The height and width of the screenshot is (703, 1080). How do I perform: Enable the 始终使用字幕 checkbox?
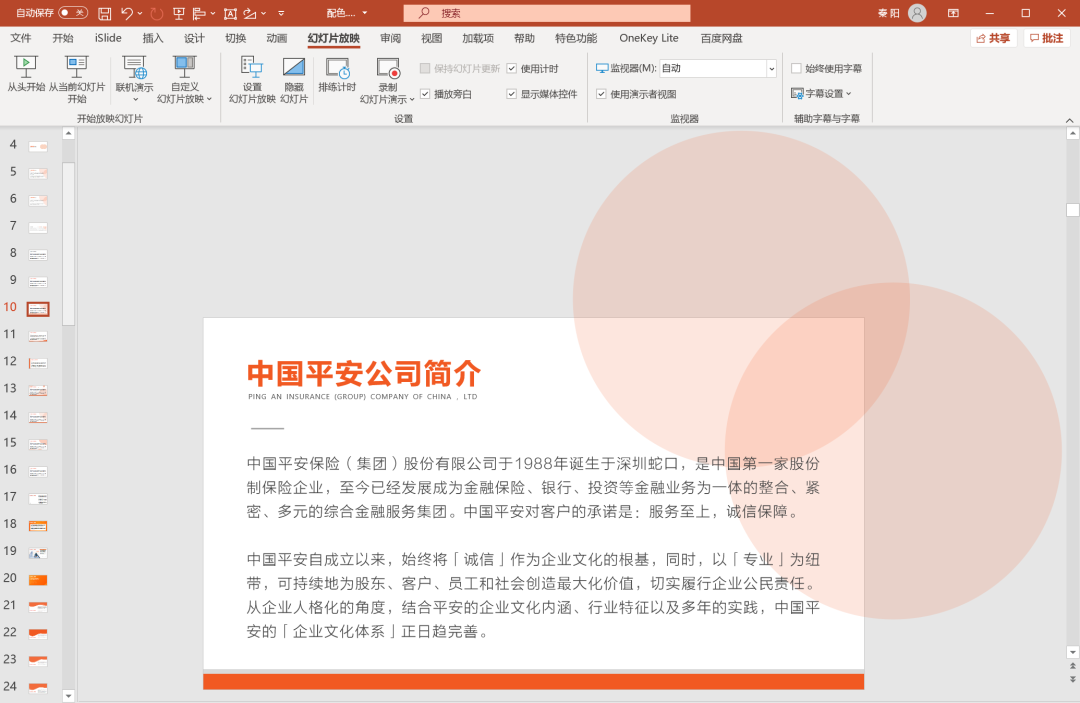tap(796, 68)
